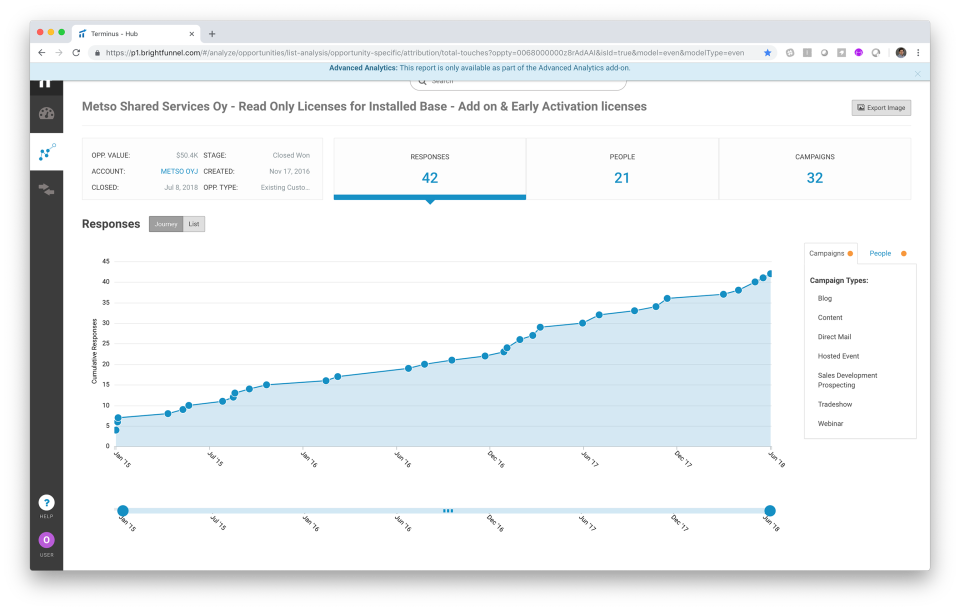Open the Campaigns tab in legend panel
Image resolution: width=960 pixels, height=610 pixels.
pyautogui.click(x=831, y=254)
